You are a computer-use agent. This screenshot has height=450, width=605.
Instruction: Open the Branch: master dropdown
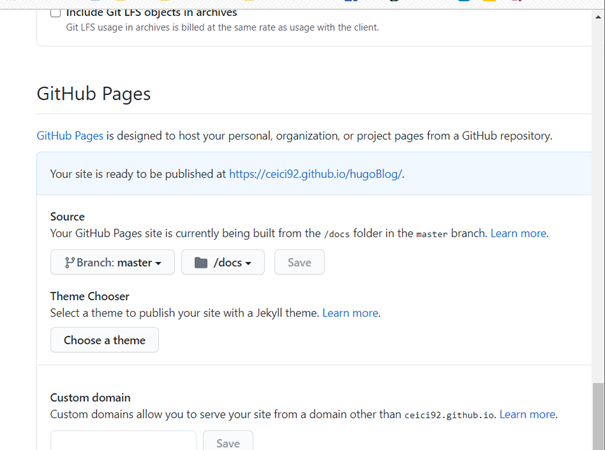point(112,262)
